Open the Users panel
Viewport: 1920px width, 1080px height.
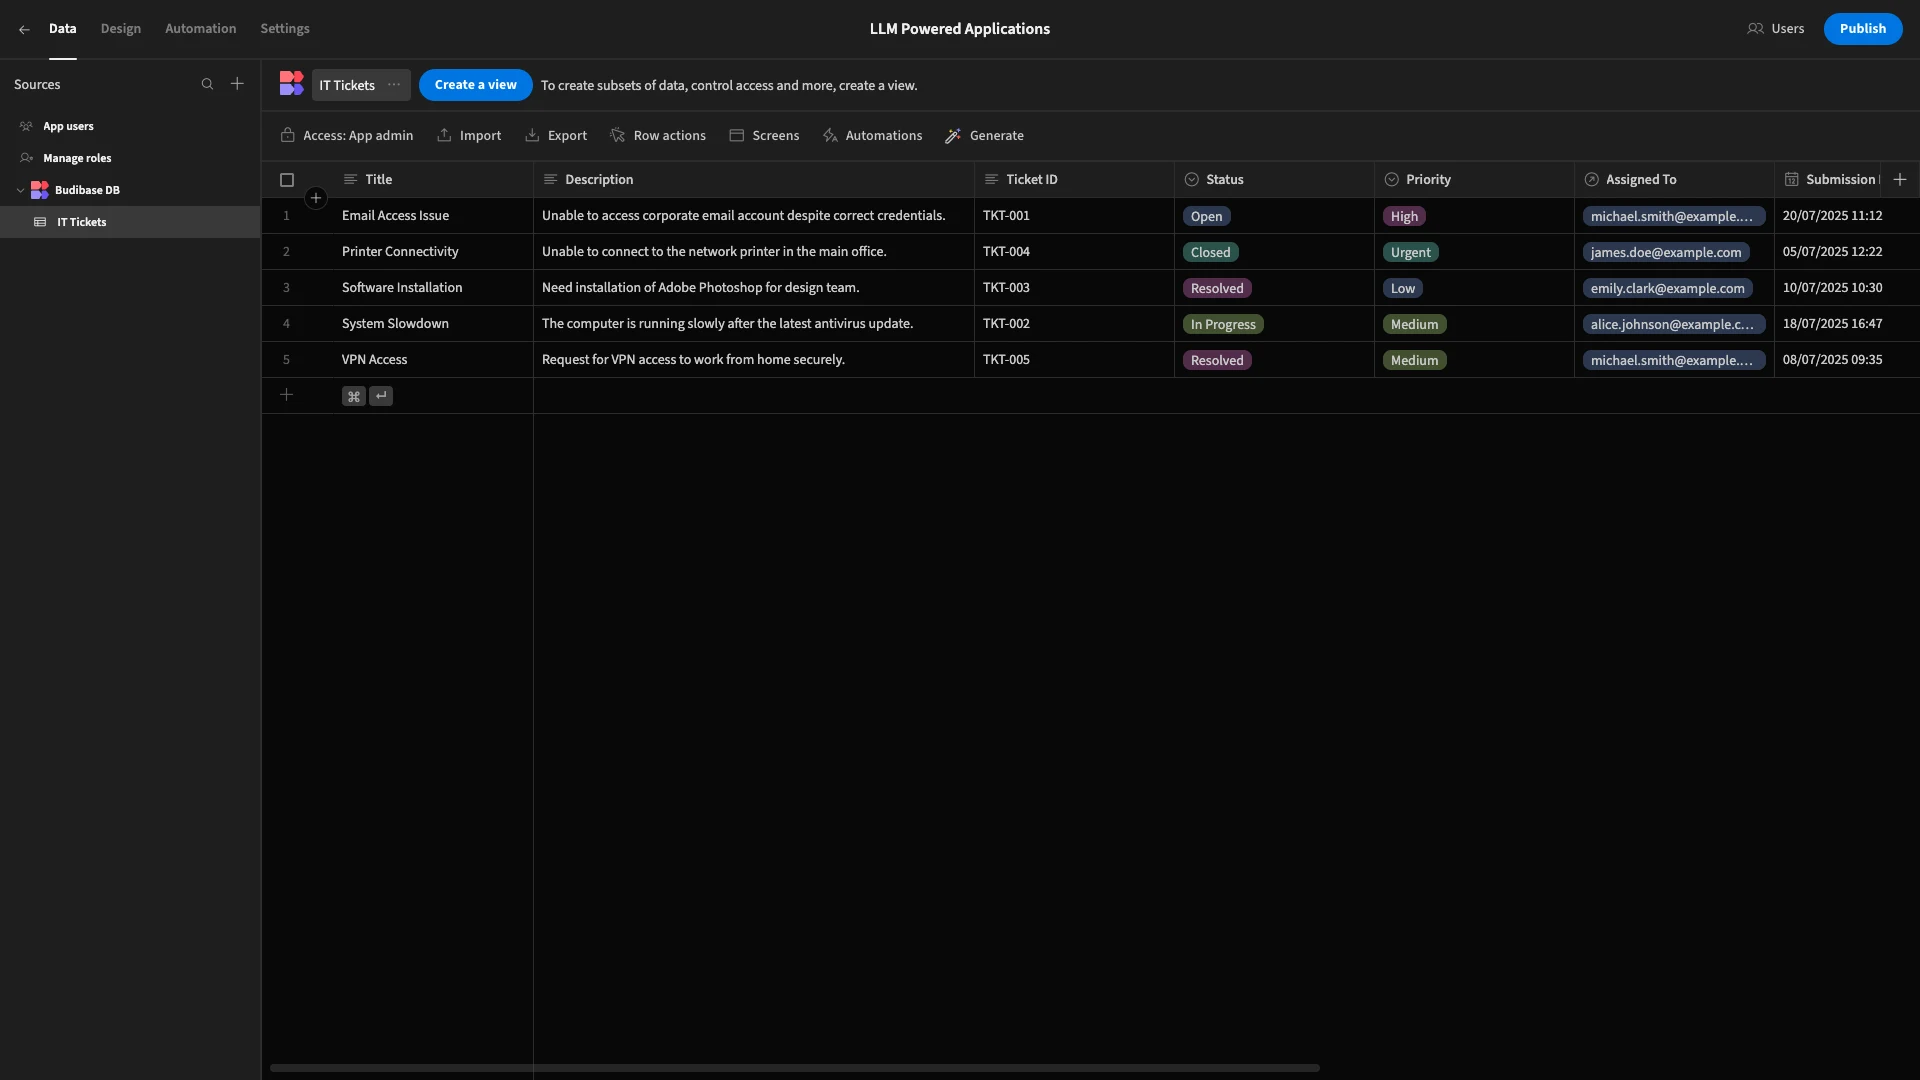click(x=1776, y=29)
